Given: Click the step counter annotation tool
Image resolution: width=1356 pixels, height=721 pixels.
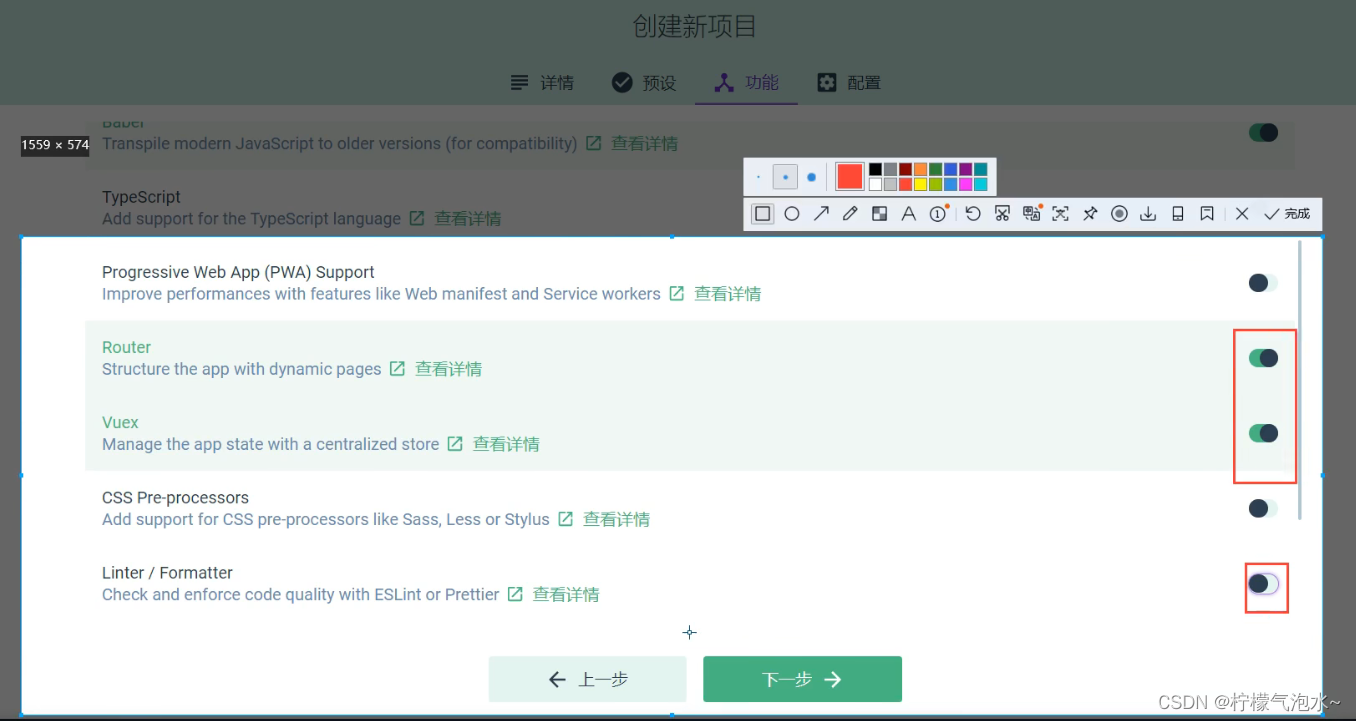Looking at the screenshot, I should (x=937, y=213).
